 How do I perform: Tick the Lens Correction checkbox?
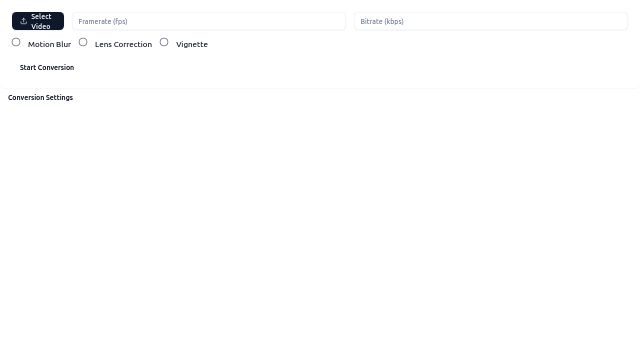(x=83, y=42)
